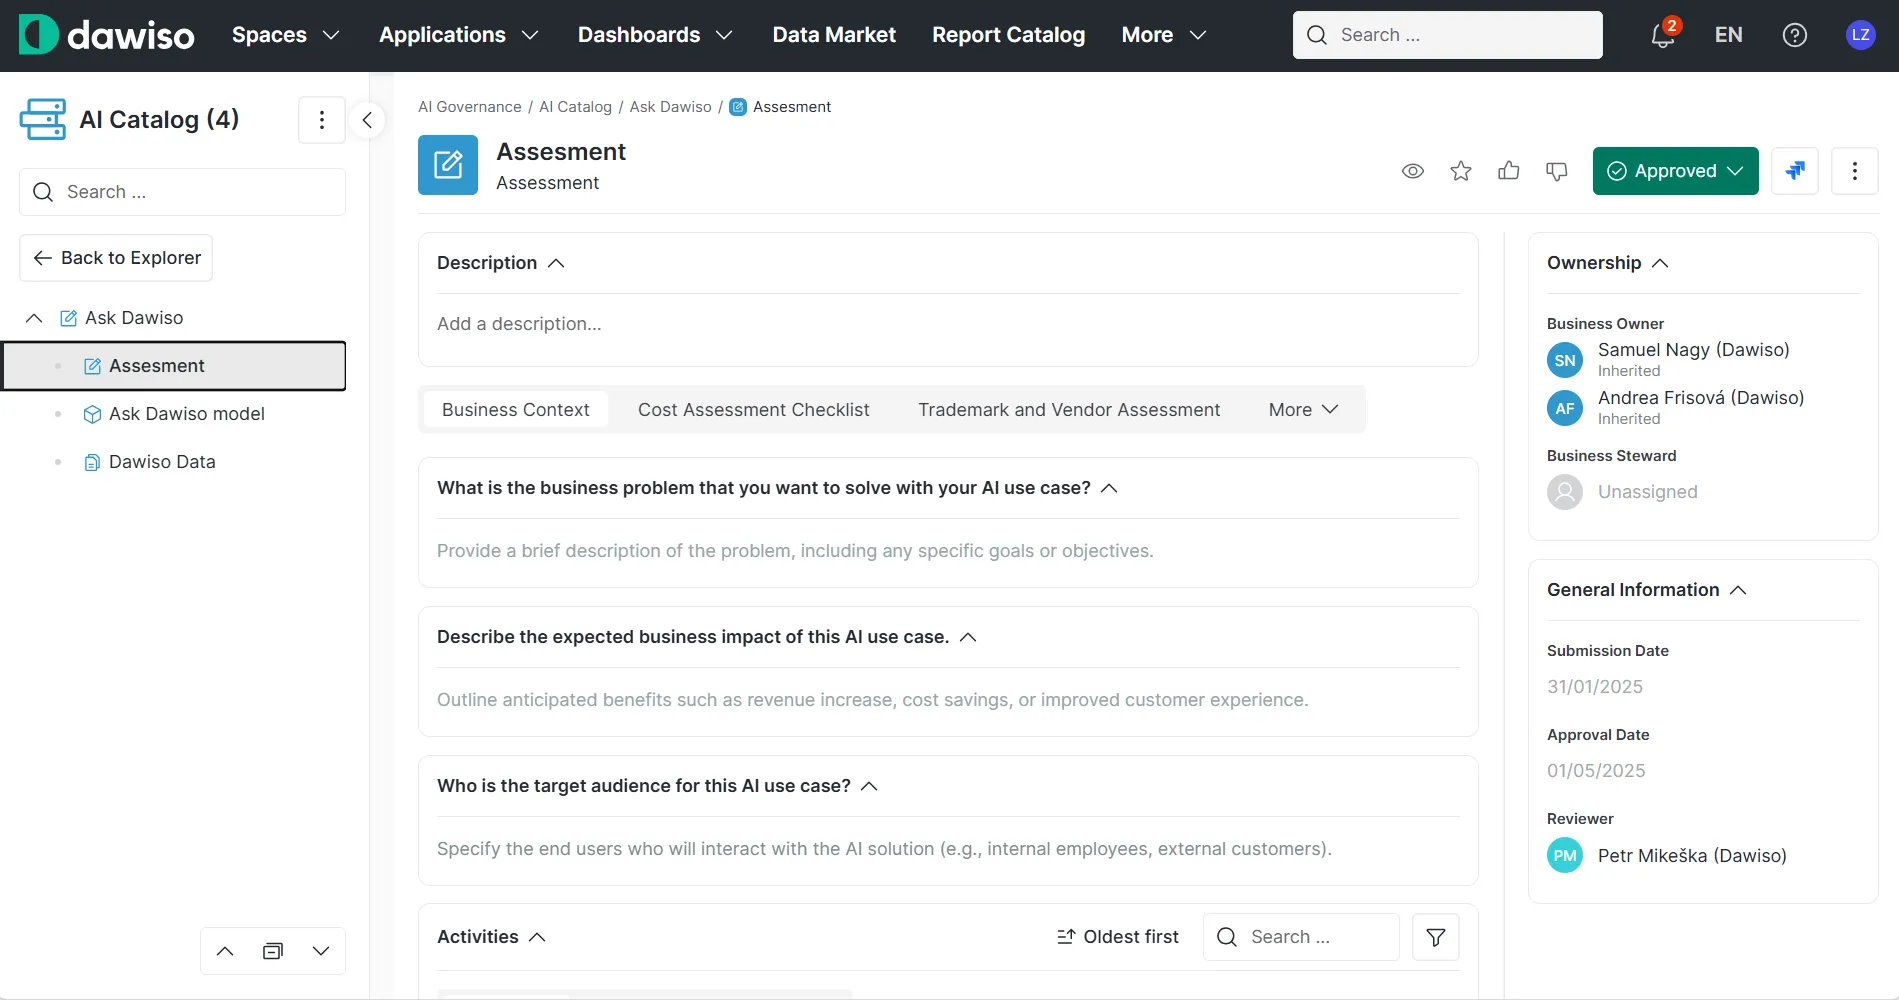Give Assesment a thumbs up

coord(1509,171)
